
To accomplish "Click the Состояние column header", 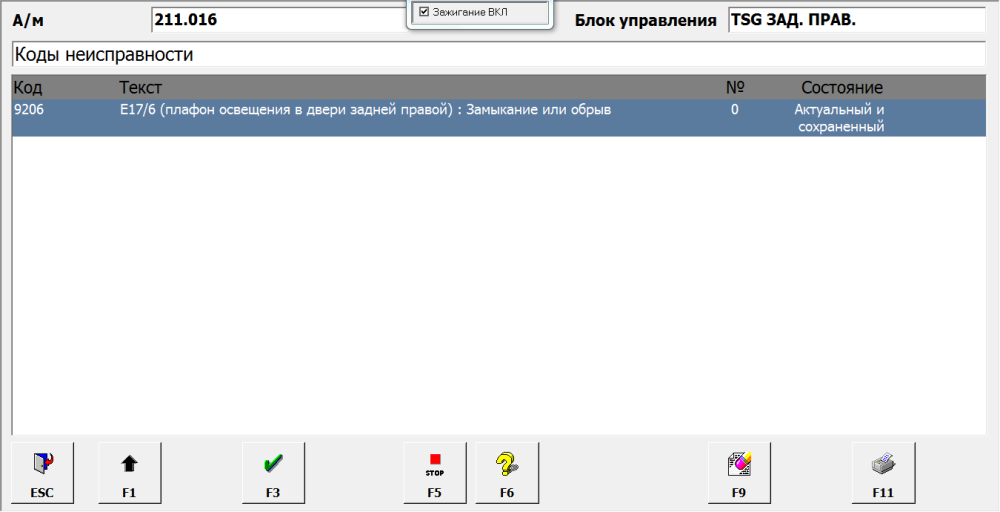I will coord(842,87).
